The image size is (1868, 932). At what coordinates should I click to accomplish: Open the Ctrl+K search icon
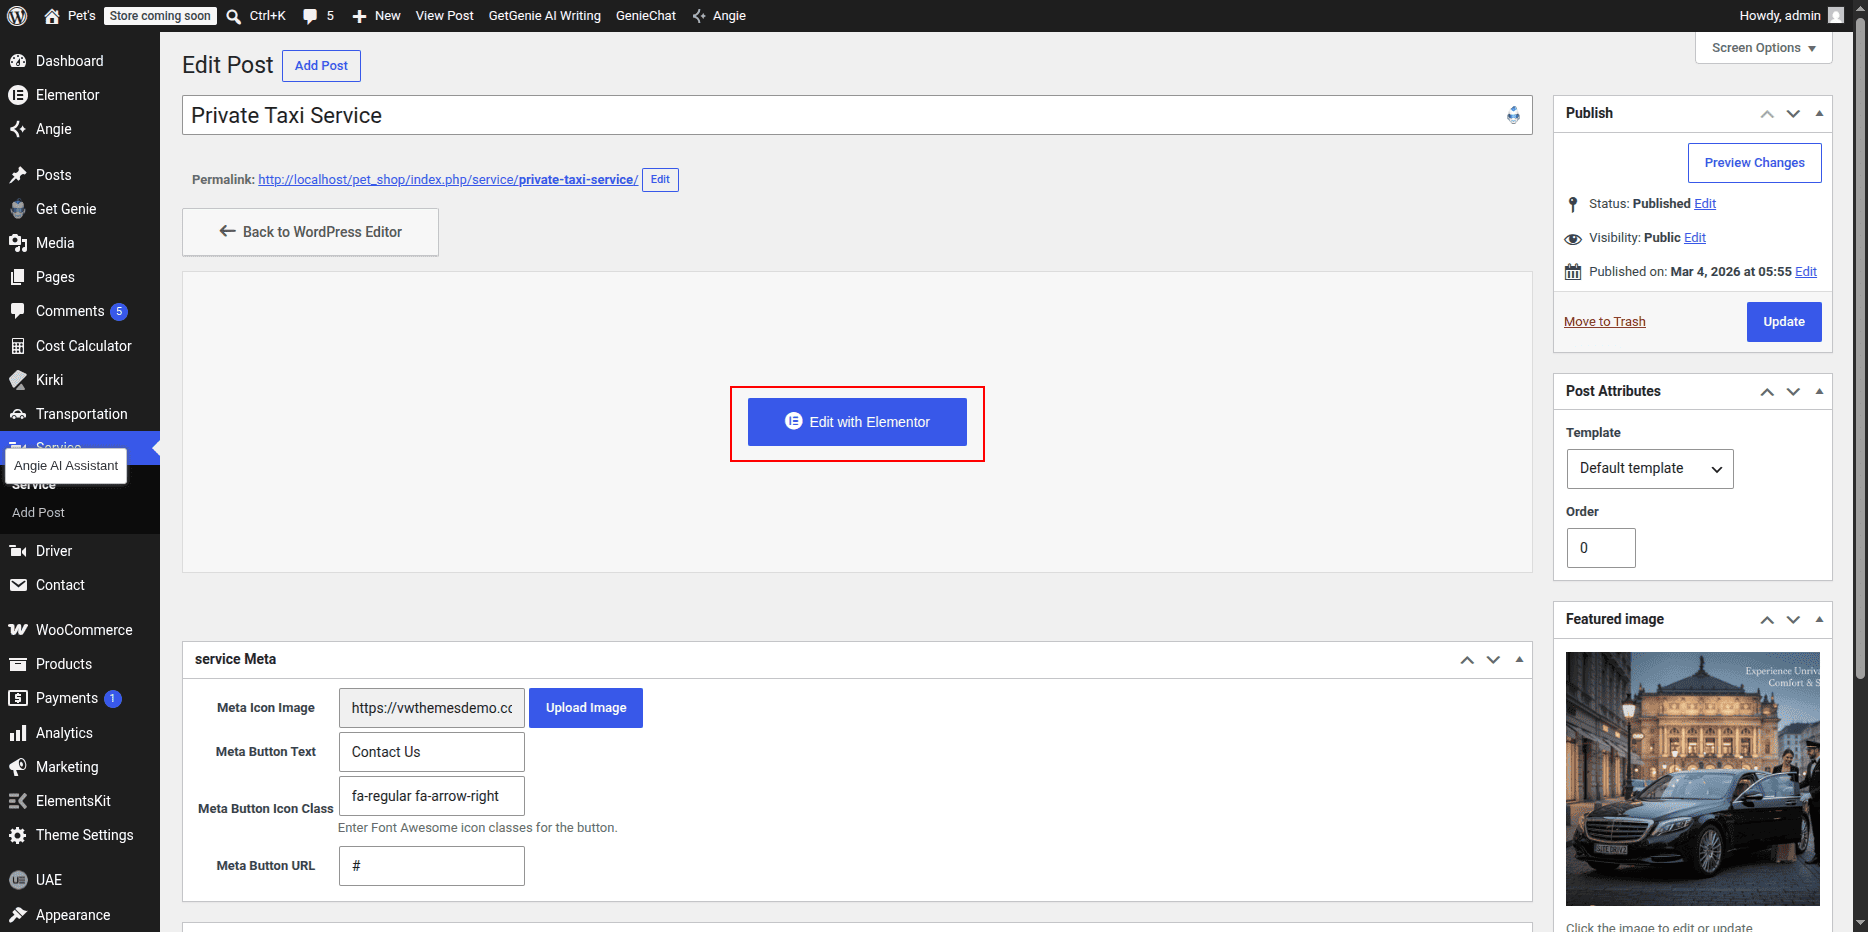(x=233, y=16)
